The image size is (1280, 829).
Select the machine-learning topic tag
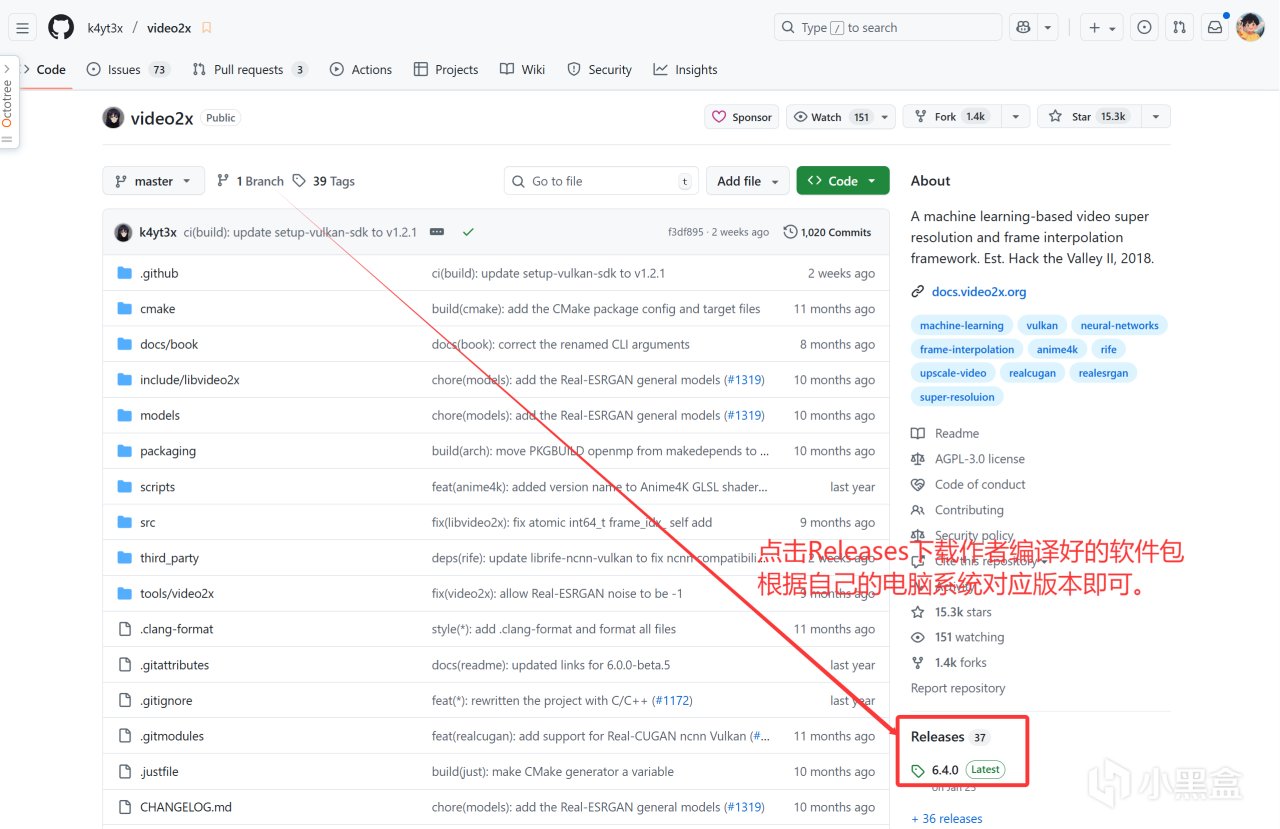[961, 326]
